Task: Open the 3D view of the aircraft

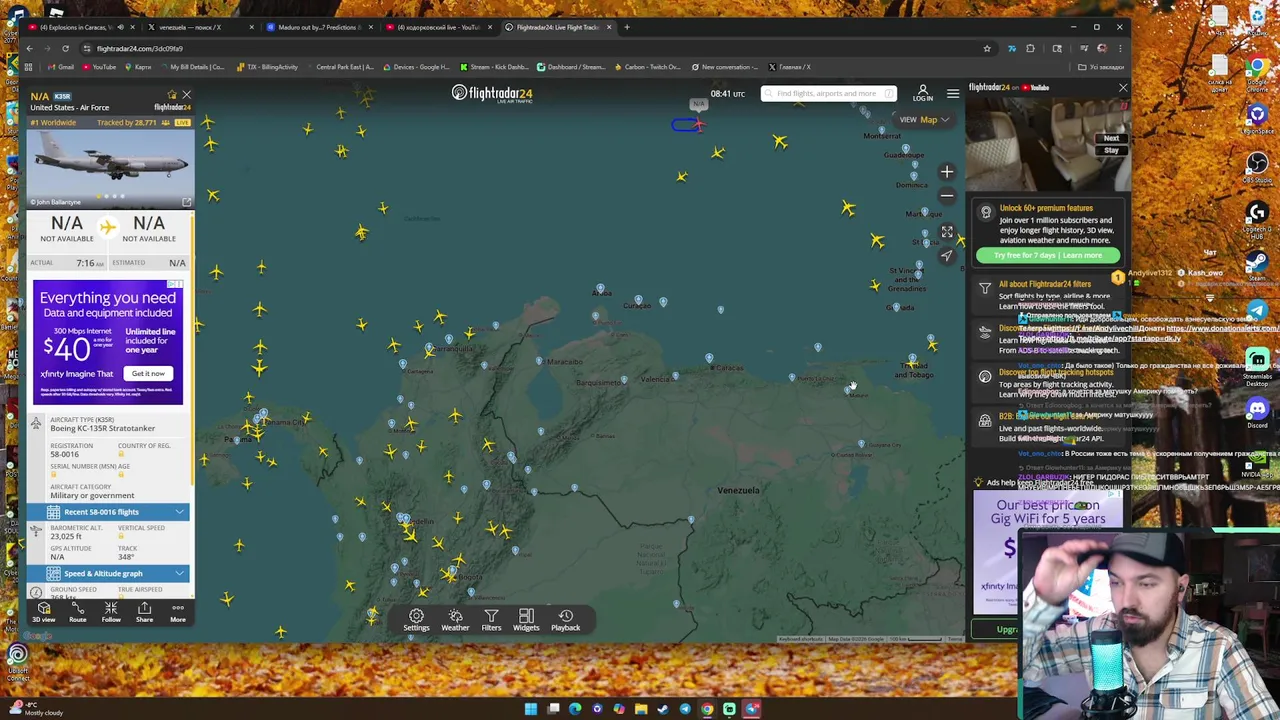Action: [x=43, y=612]
